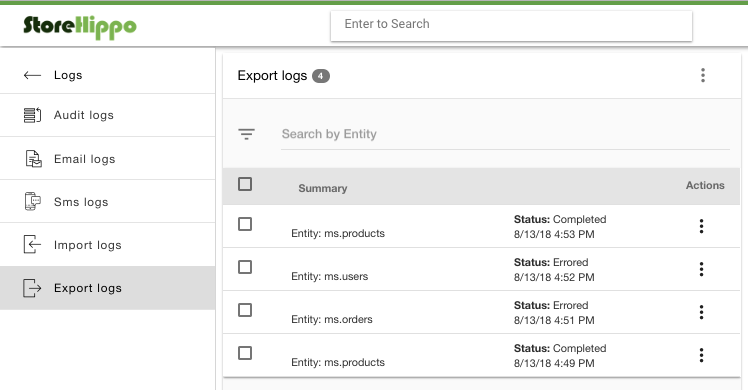
Task: Check the ms.users row checkbox
Action: coord(245,267)
